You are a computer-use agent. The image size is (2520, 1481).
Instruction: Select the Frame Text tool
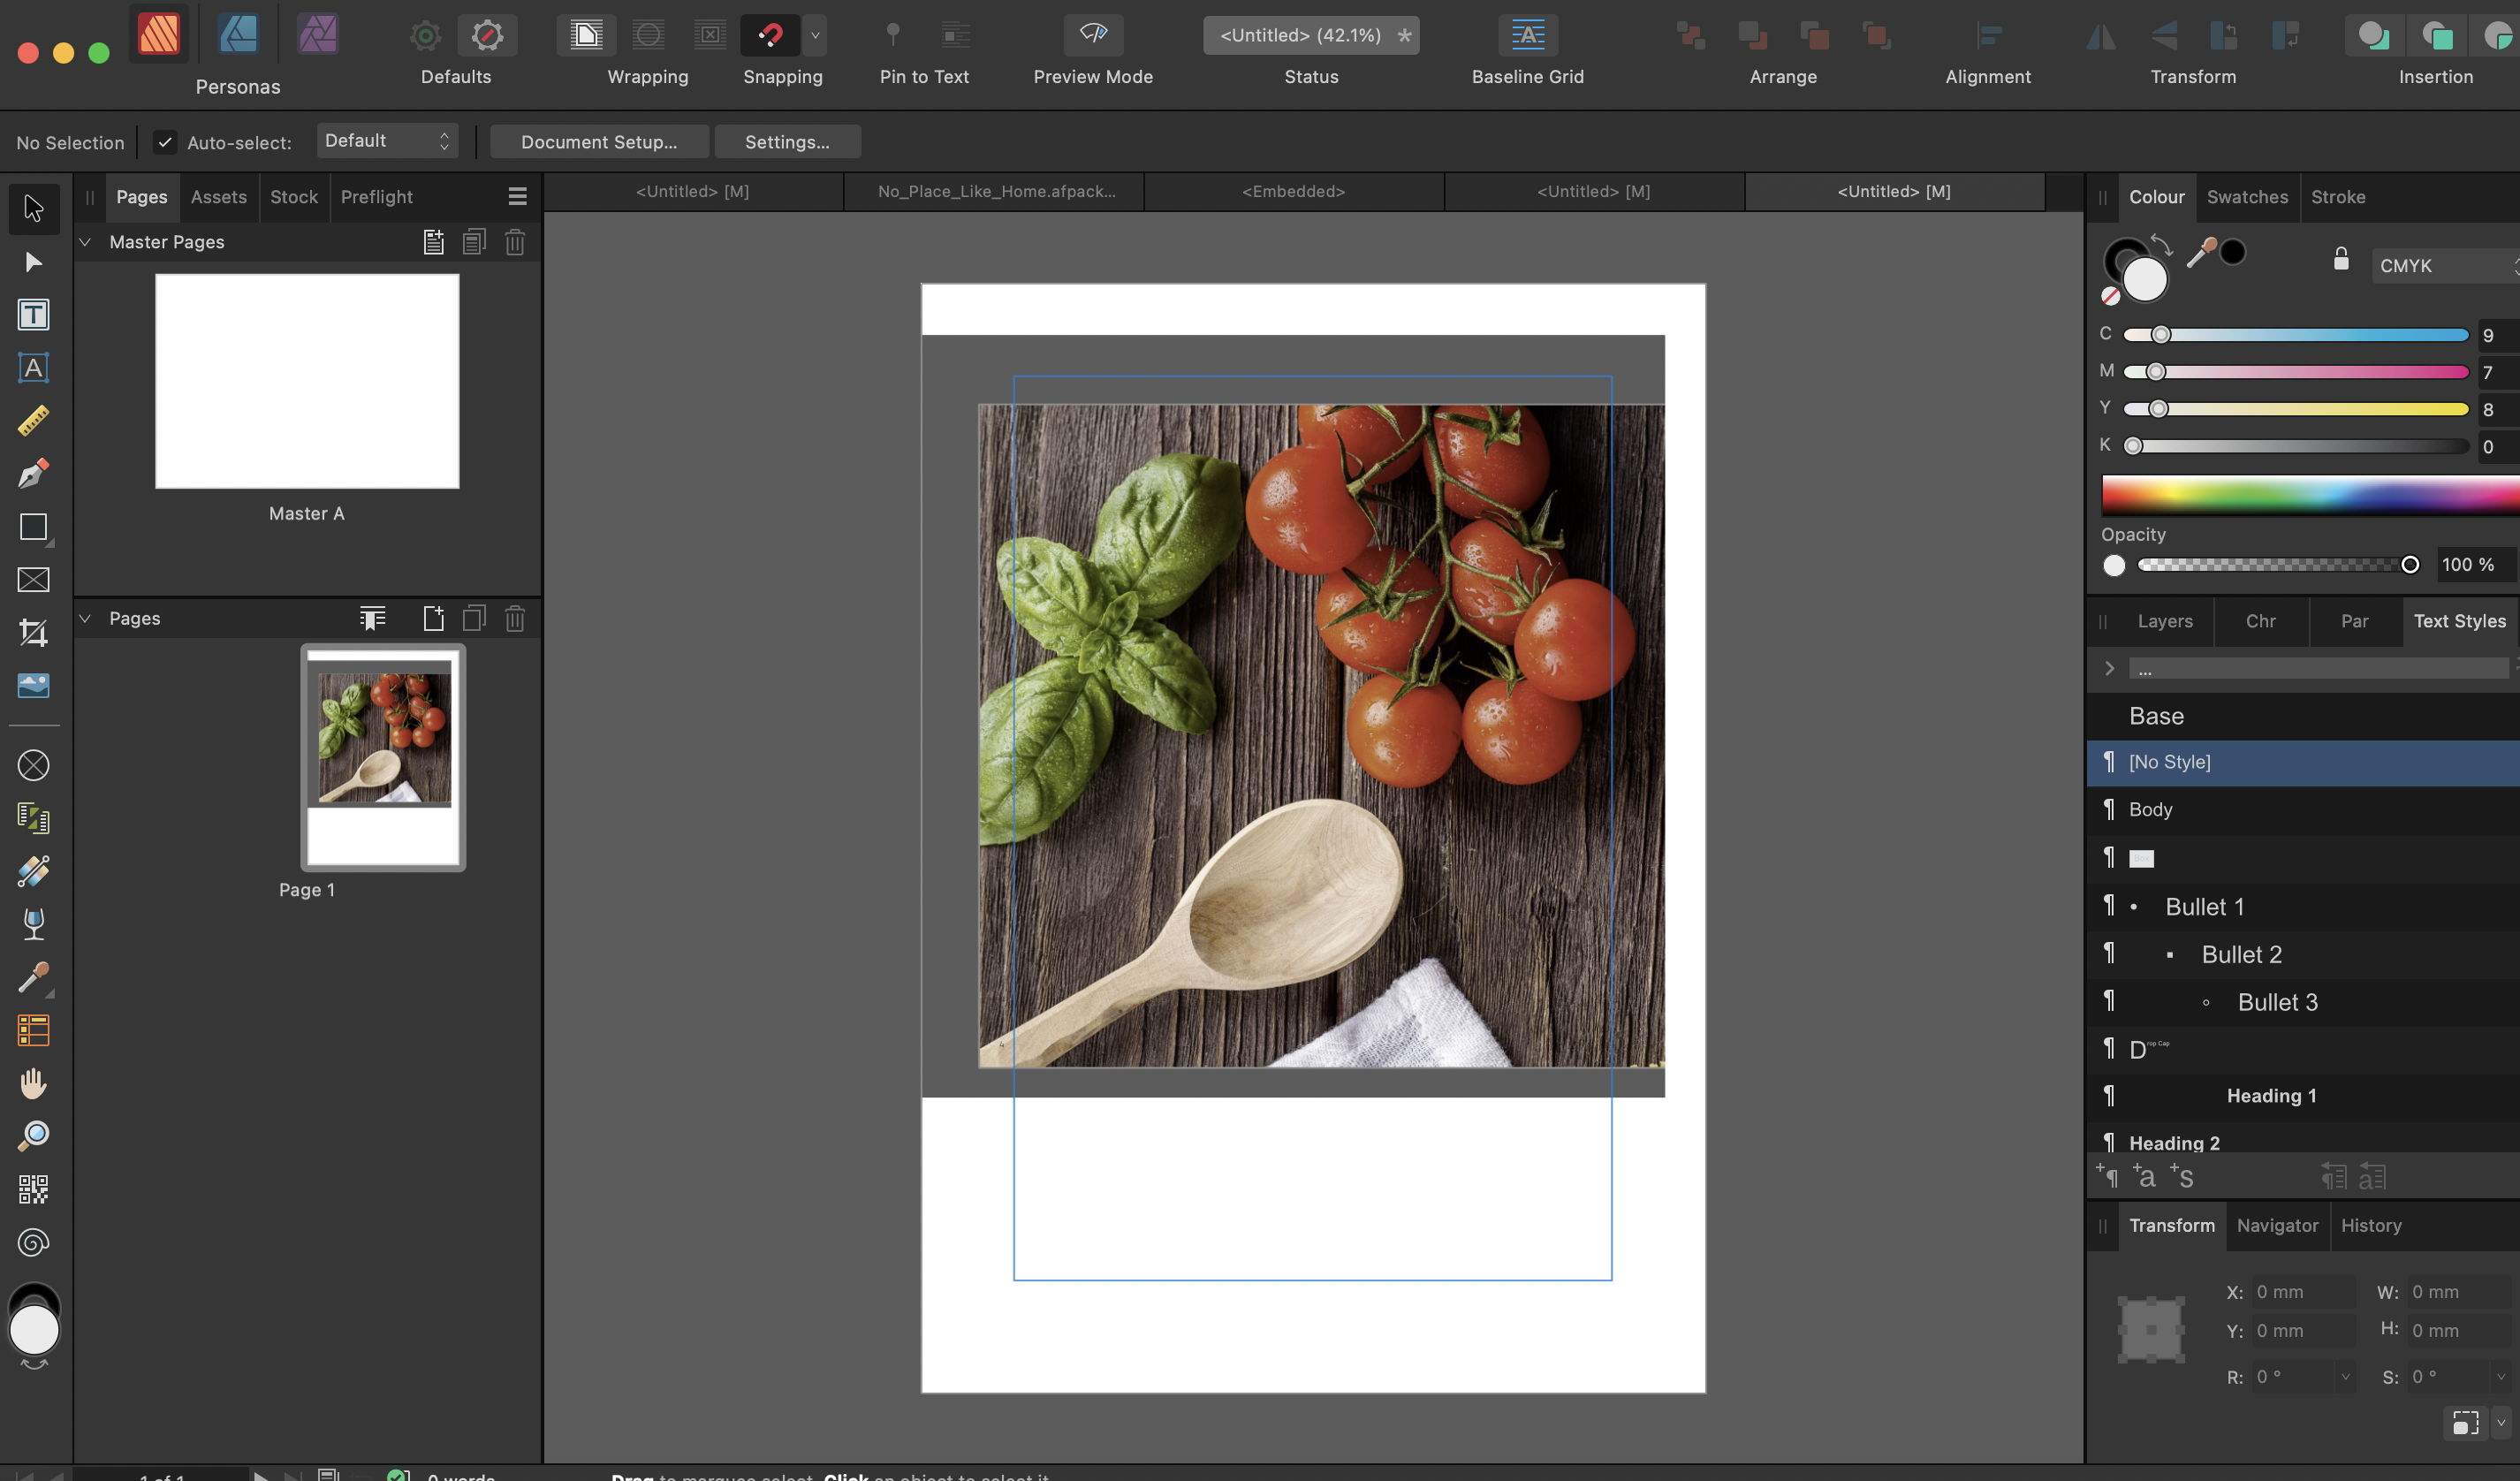(33, 315)
